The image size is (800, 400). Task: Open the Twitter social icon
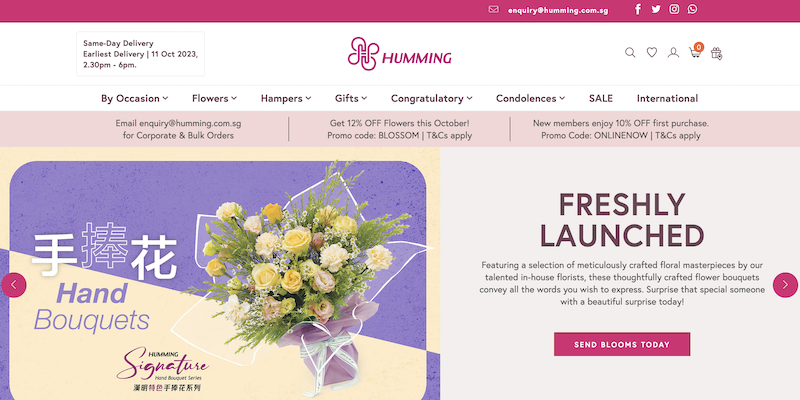point(656,9)
